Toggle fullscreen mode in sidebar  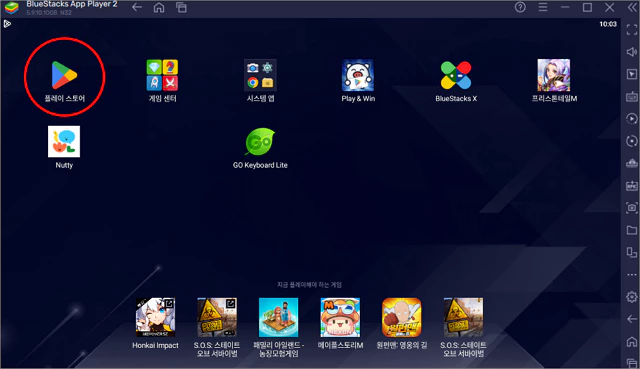pos(631,29)
